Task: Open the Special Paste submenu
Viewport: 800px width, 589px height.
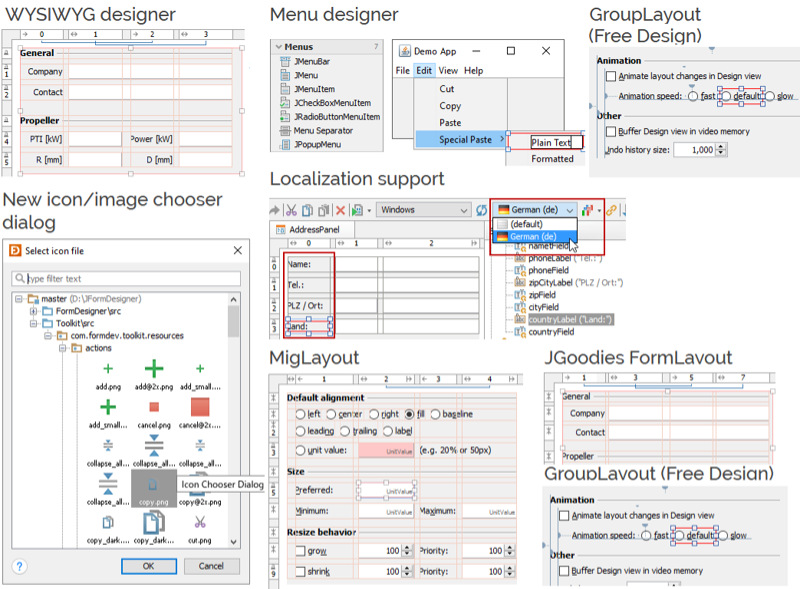Action: tap(461, 139)
